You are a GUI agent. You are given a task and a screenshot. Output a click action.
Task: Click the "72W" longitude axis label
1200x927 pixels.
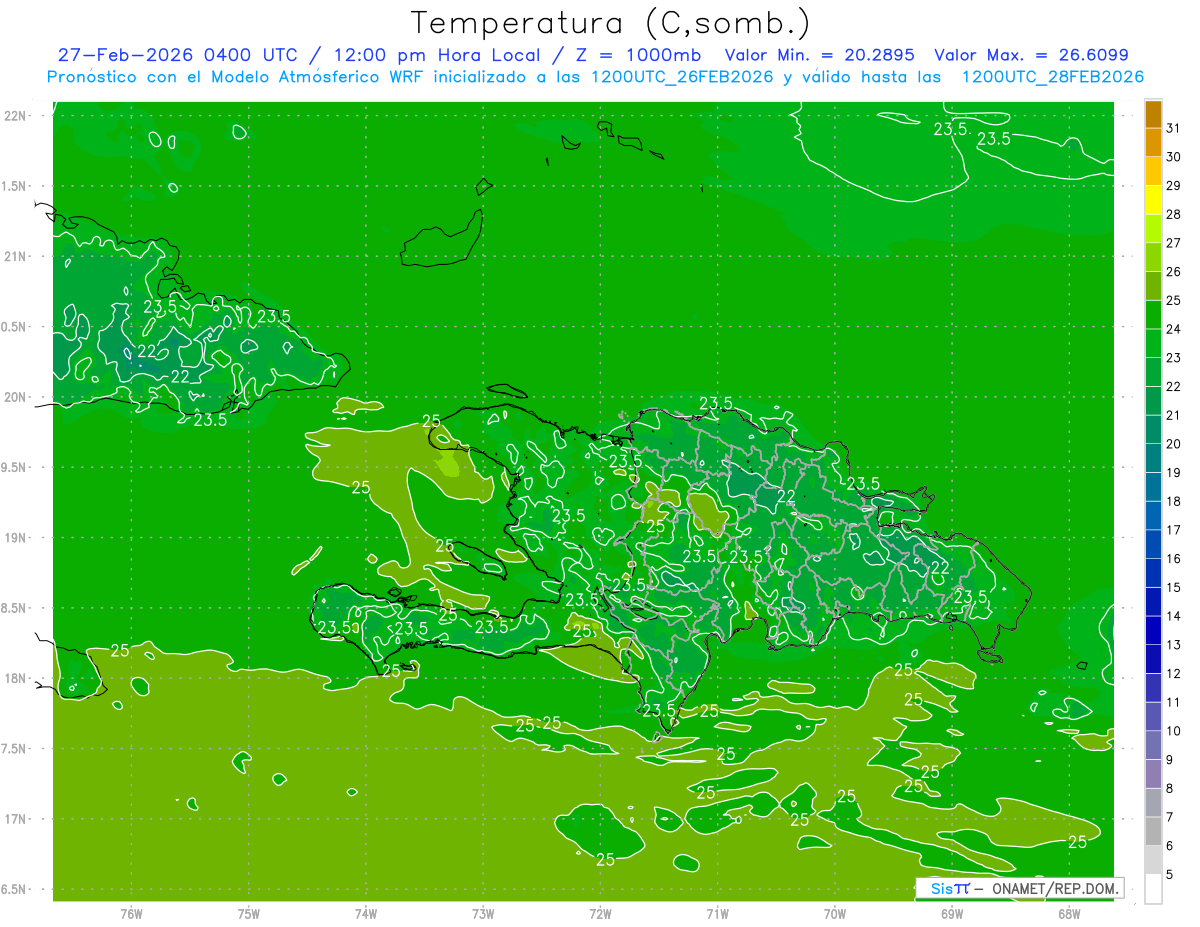pyautogui.click(x=600, y=914)
